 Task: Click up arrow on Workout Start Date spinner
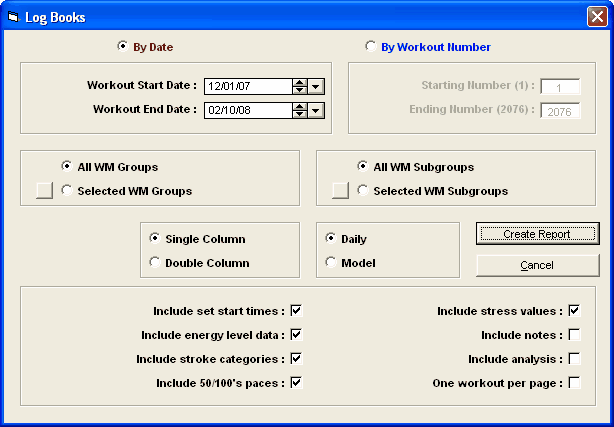(x=299, y=82)
